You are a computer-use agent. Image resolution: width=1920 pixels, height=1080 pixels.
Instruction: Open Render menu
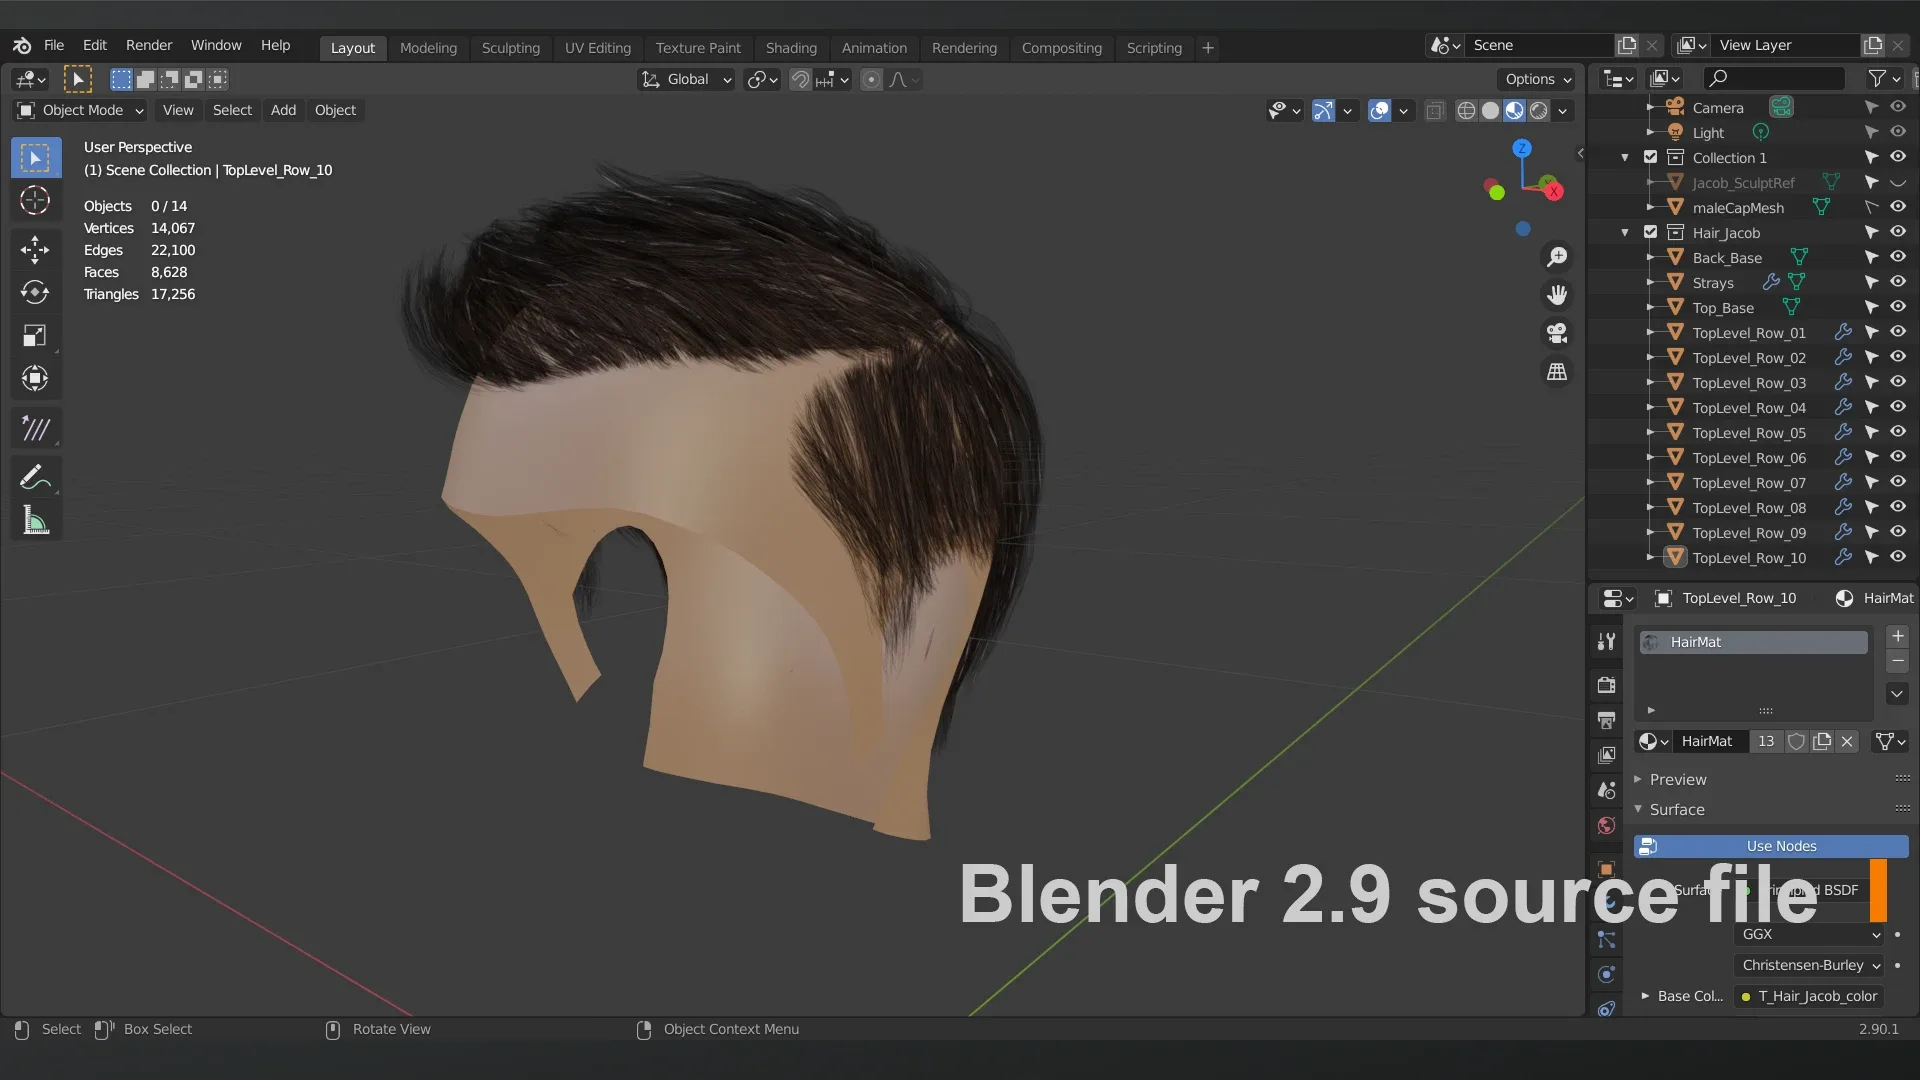(149, 46)
